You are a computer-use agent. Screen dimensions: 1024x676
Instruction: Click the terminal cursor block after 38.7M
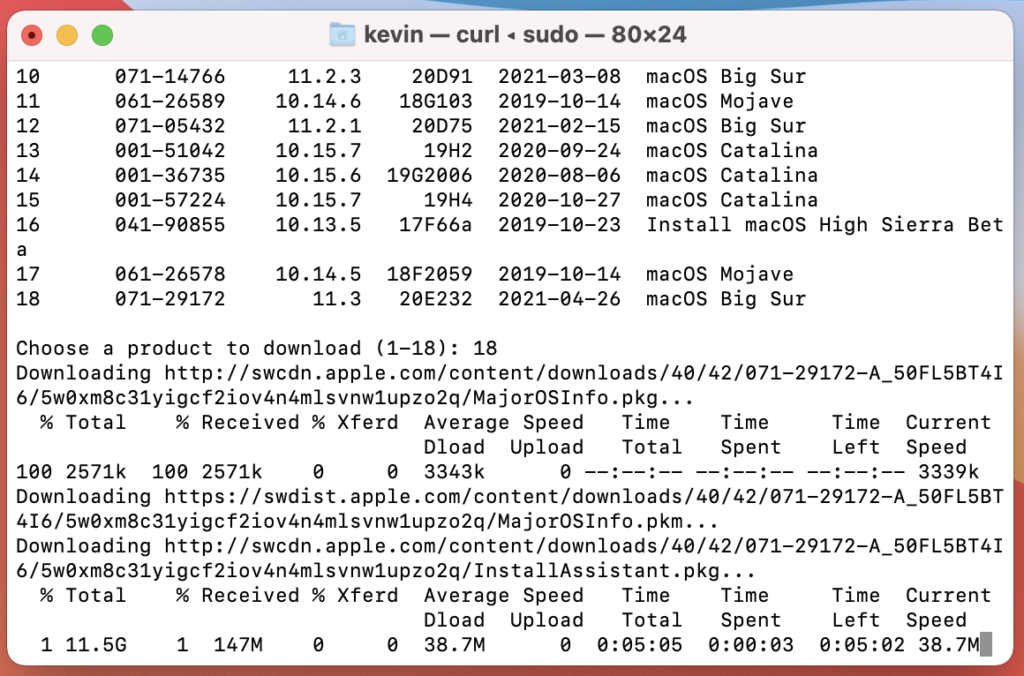tap(985, 645)
